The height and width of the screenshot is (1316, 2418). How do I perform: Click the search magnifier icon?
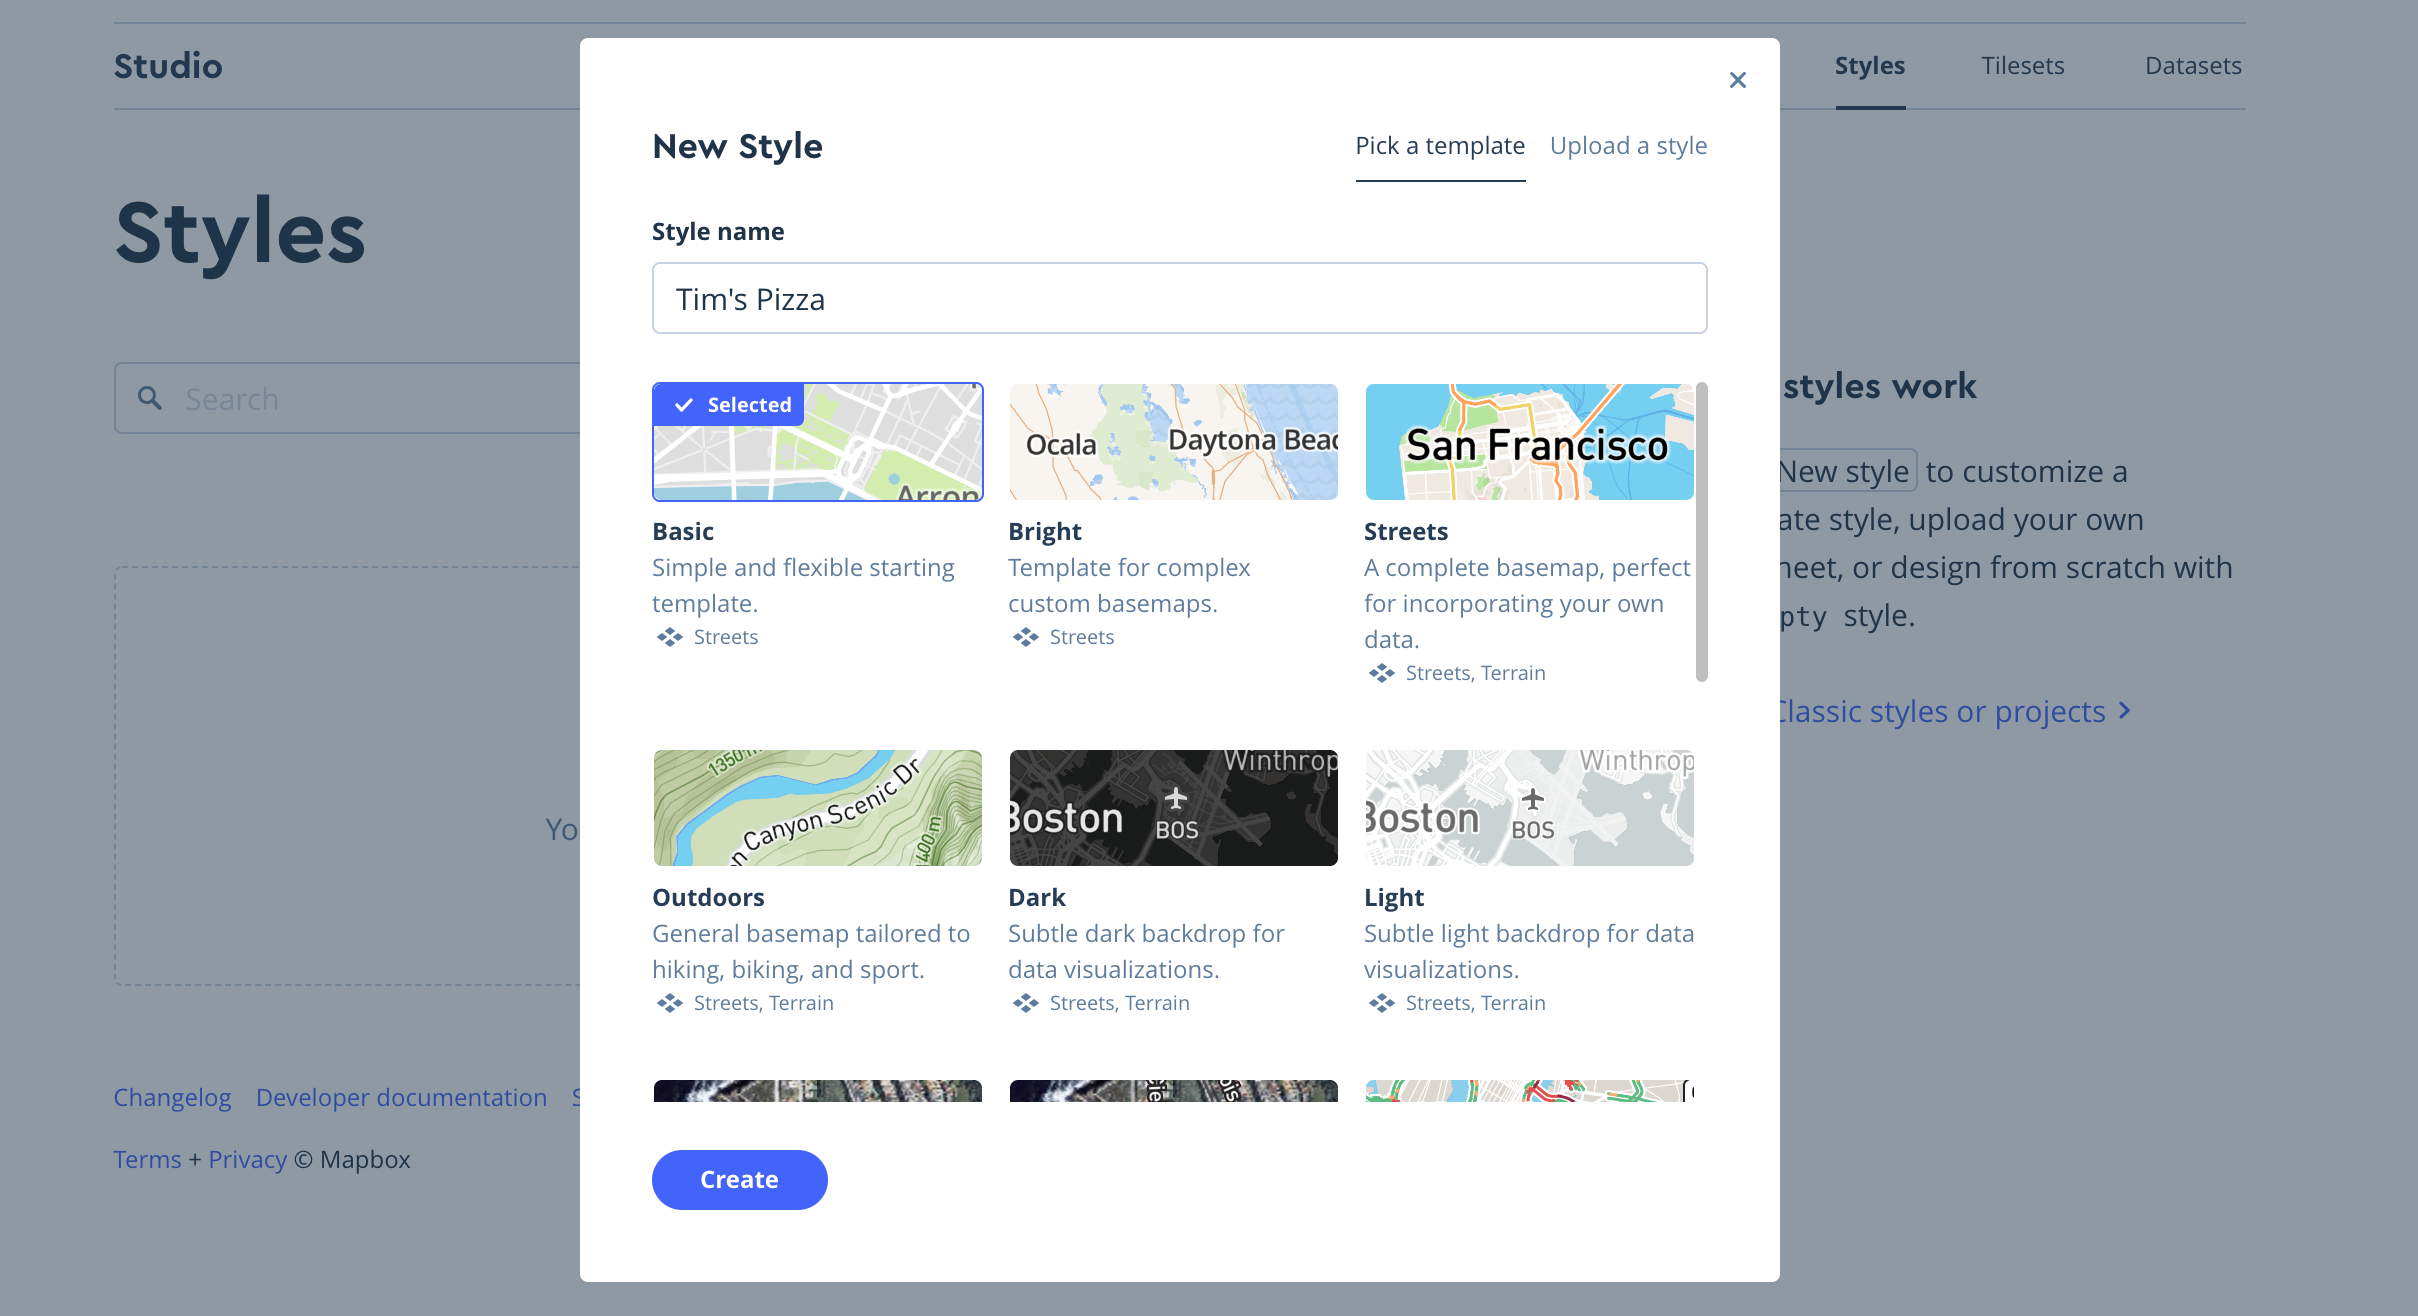click(x=150, y=398)
